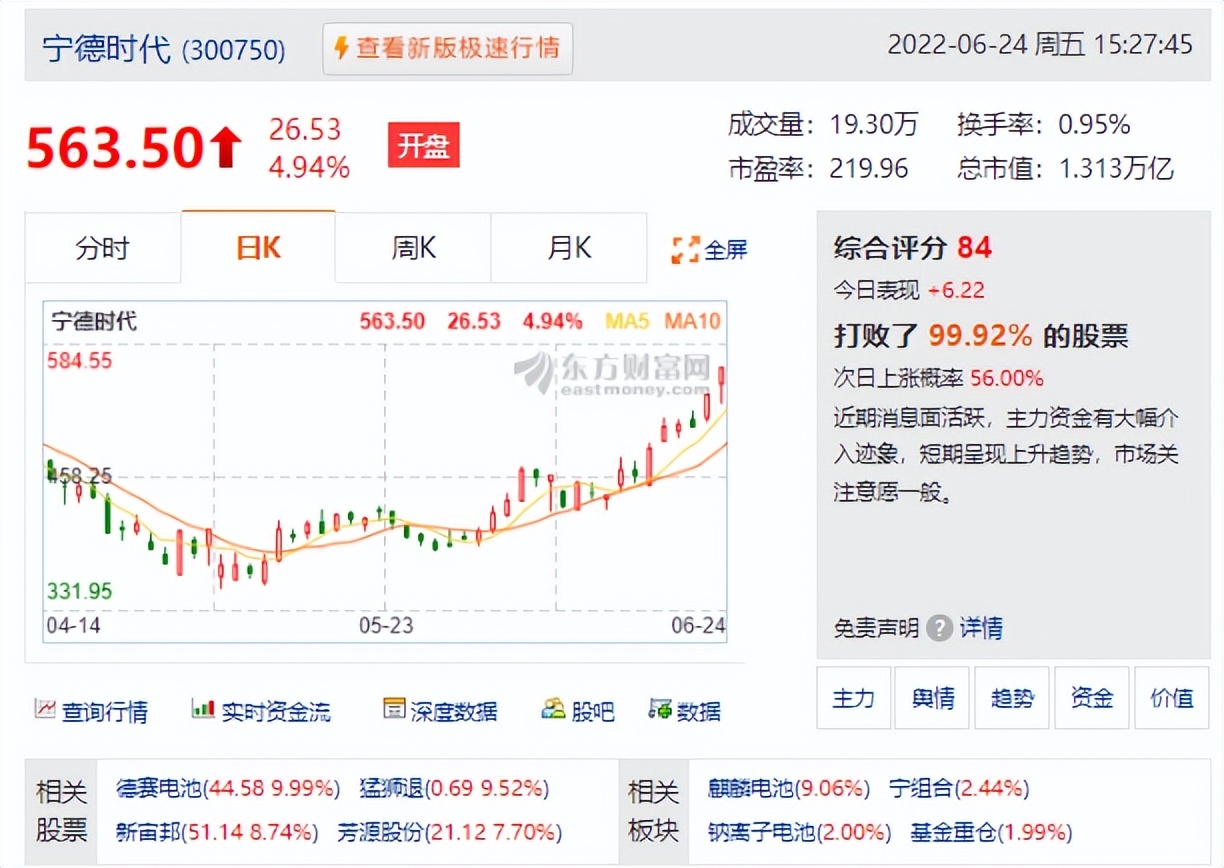
Task: Select the 舆情 sentiment button
Action: 932,698
